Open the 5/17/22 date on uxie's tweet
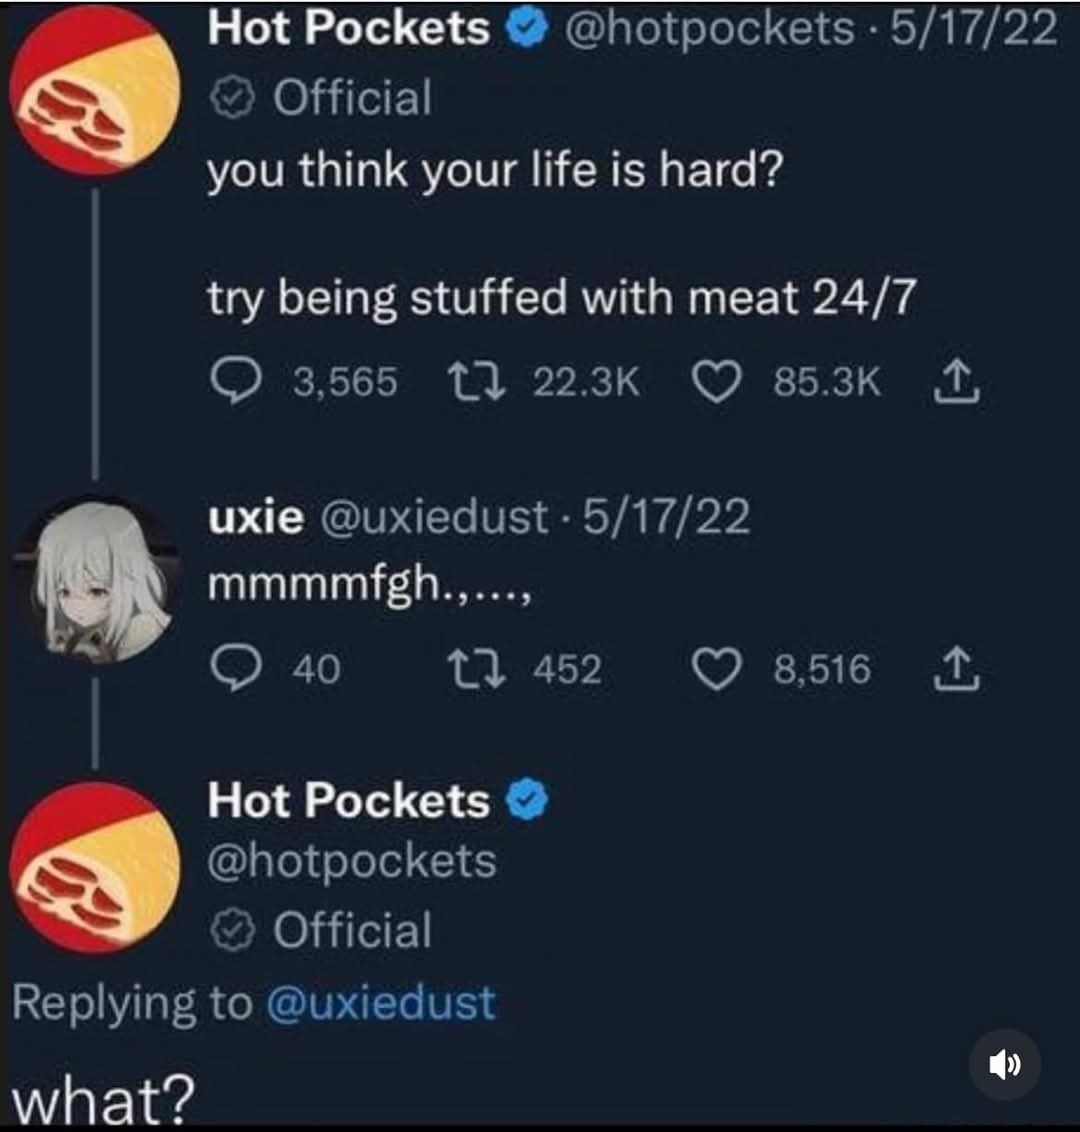Screen dimensions: 1080x1132 (x=665, y=517)
